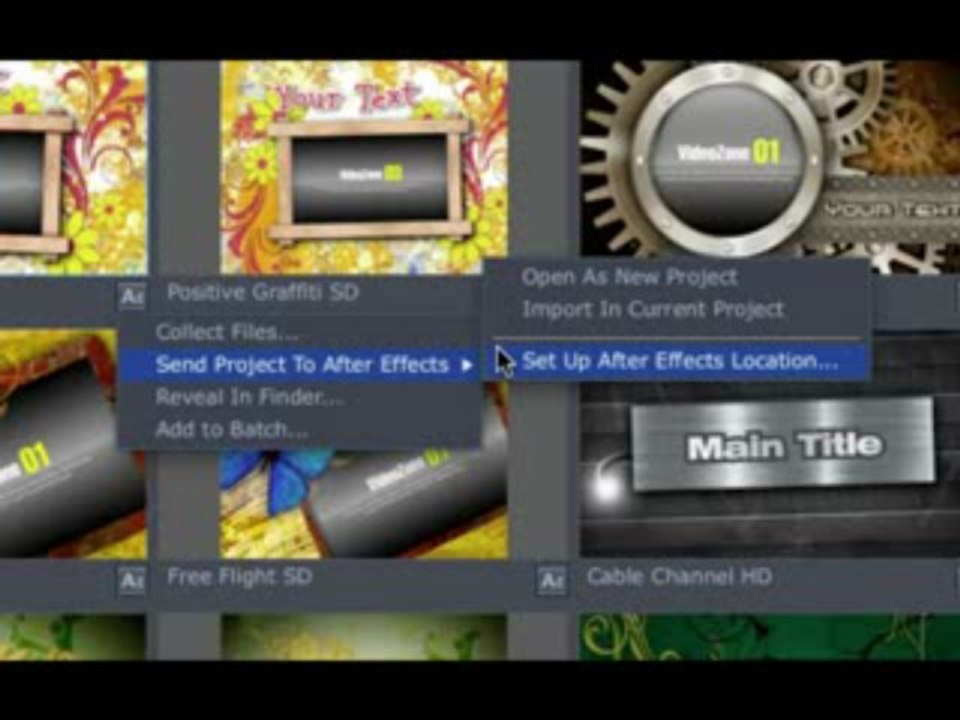Select the Free Flight SD title
The height and width of the screenshot is (720, 960).
point(239,577)
